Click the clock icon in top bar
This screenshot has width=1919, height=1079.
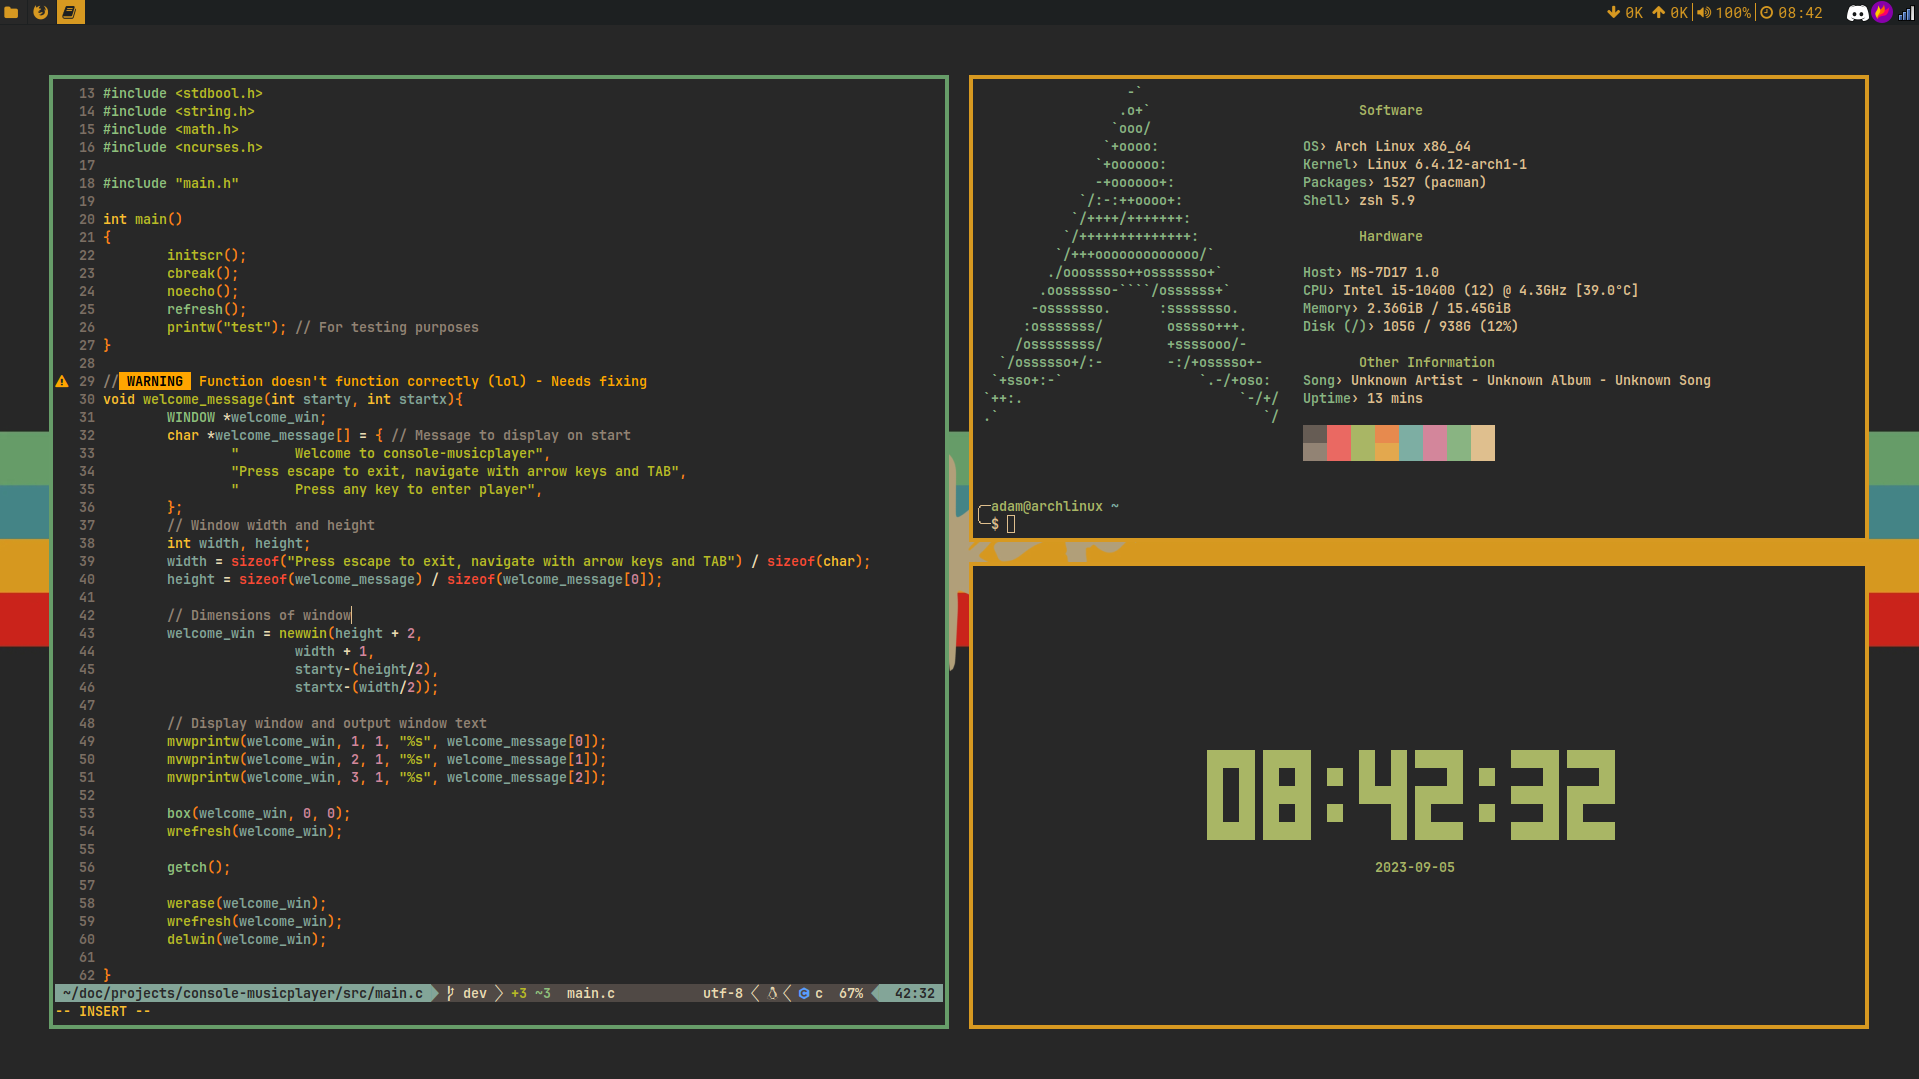[1766, 13]
